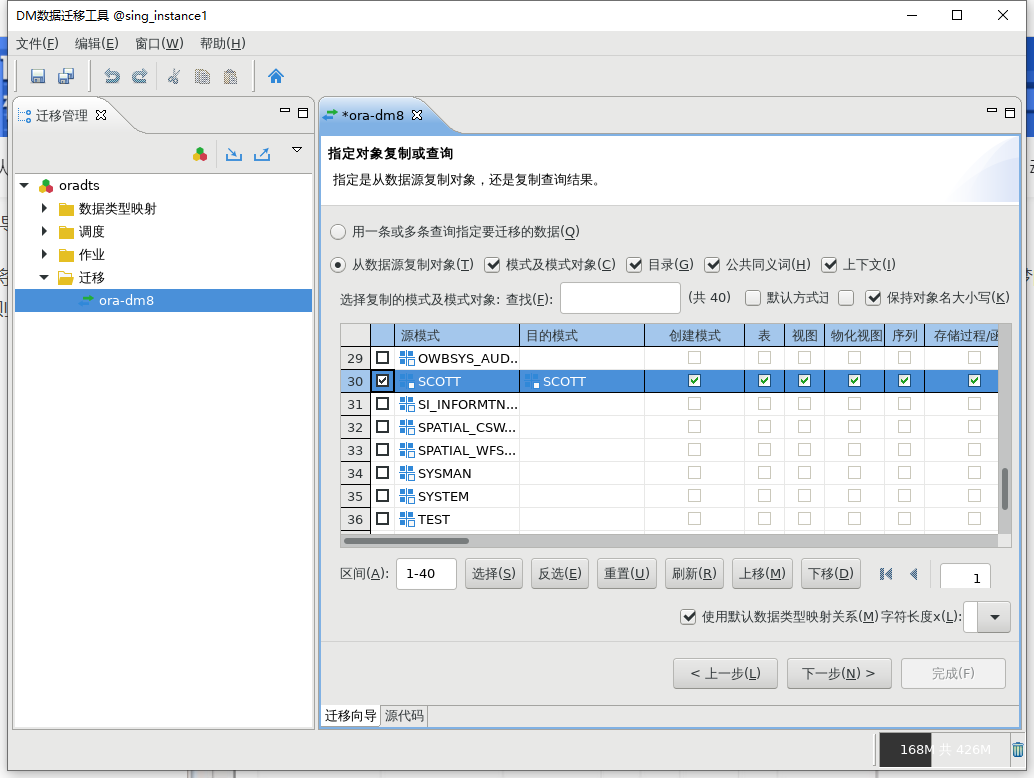This screenshot has width=1034, height=778.
Task: Click the export arrow icon in 迁移管理 panel
Action: click(x=261, y=153)
